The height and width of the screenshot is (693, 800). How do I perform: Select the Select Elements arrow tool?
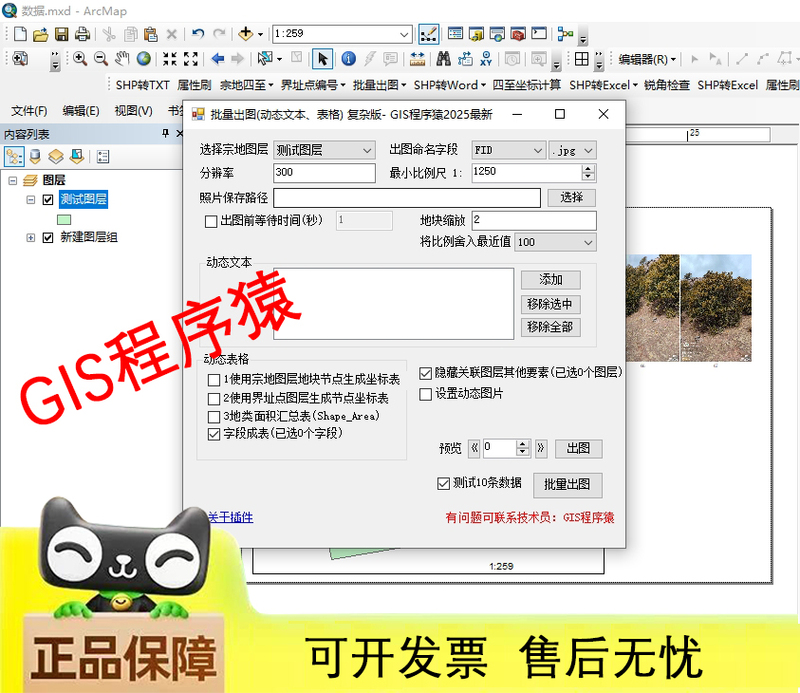point(322,59)
